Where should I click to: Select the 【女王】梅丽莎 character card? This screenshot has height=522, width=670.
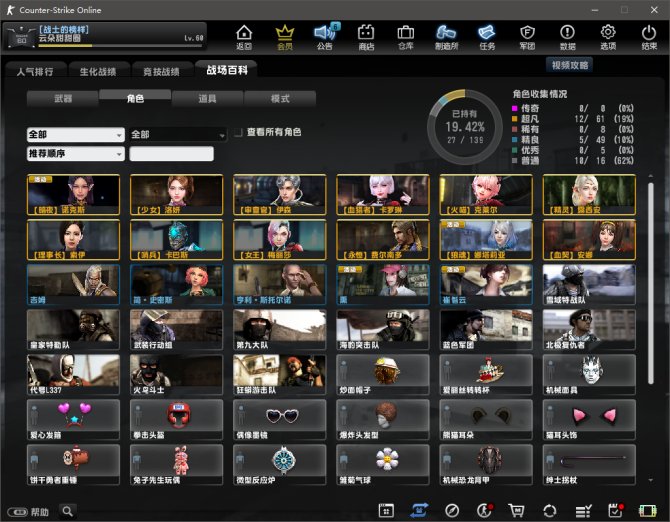[279, 240]
